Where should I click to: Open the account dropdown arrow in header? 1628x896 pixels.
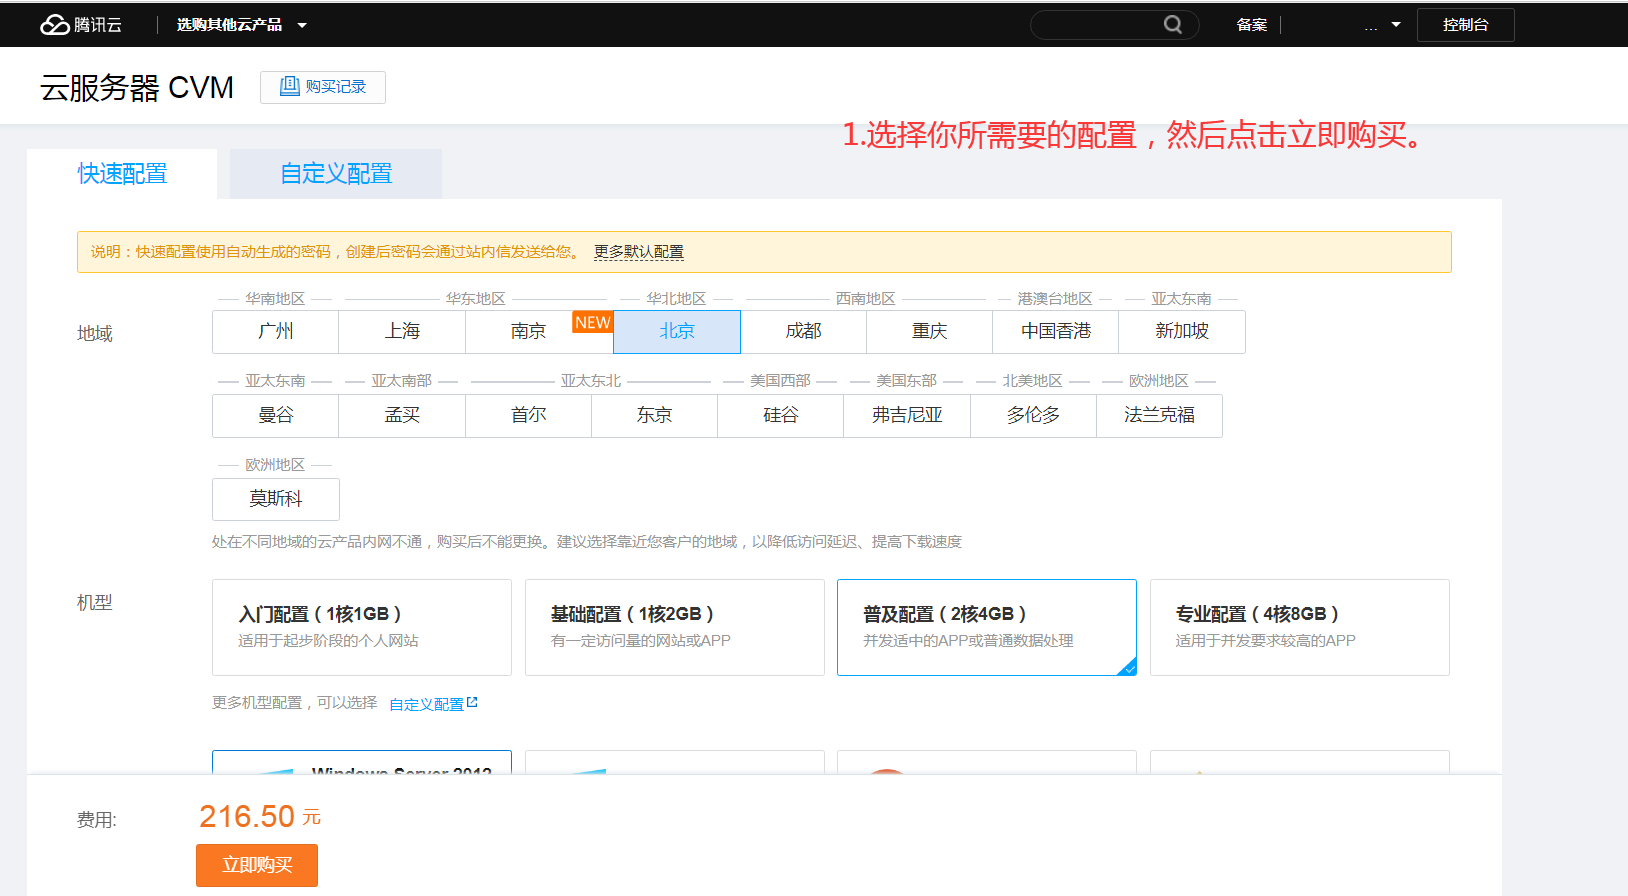click(x=1396, y=25)
